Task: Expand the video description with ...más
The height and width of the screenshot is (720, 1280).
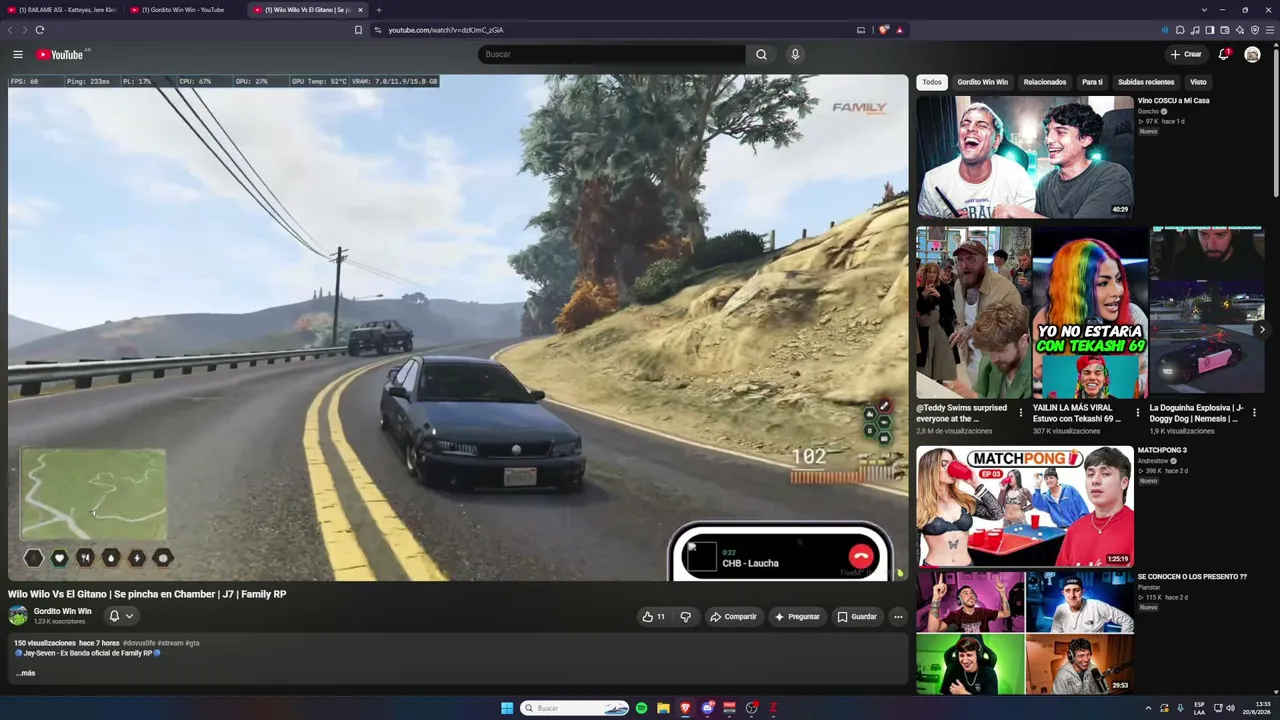Action: click(x=25, y=673)
